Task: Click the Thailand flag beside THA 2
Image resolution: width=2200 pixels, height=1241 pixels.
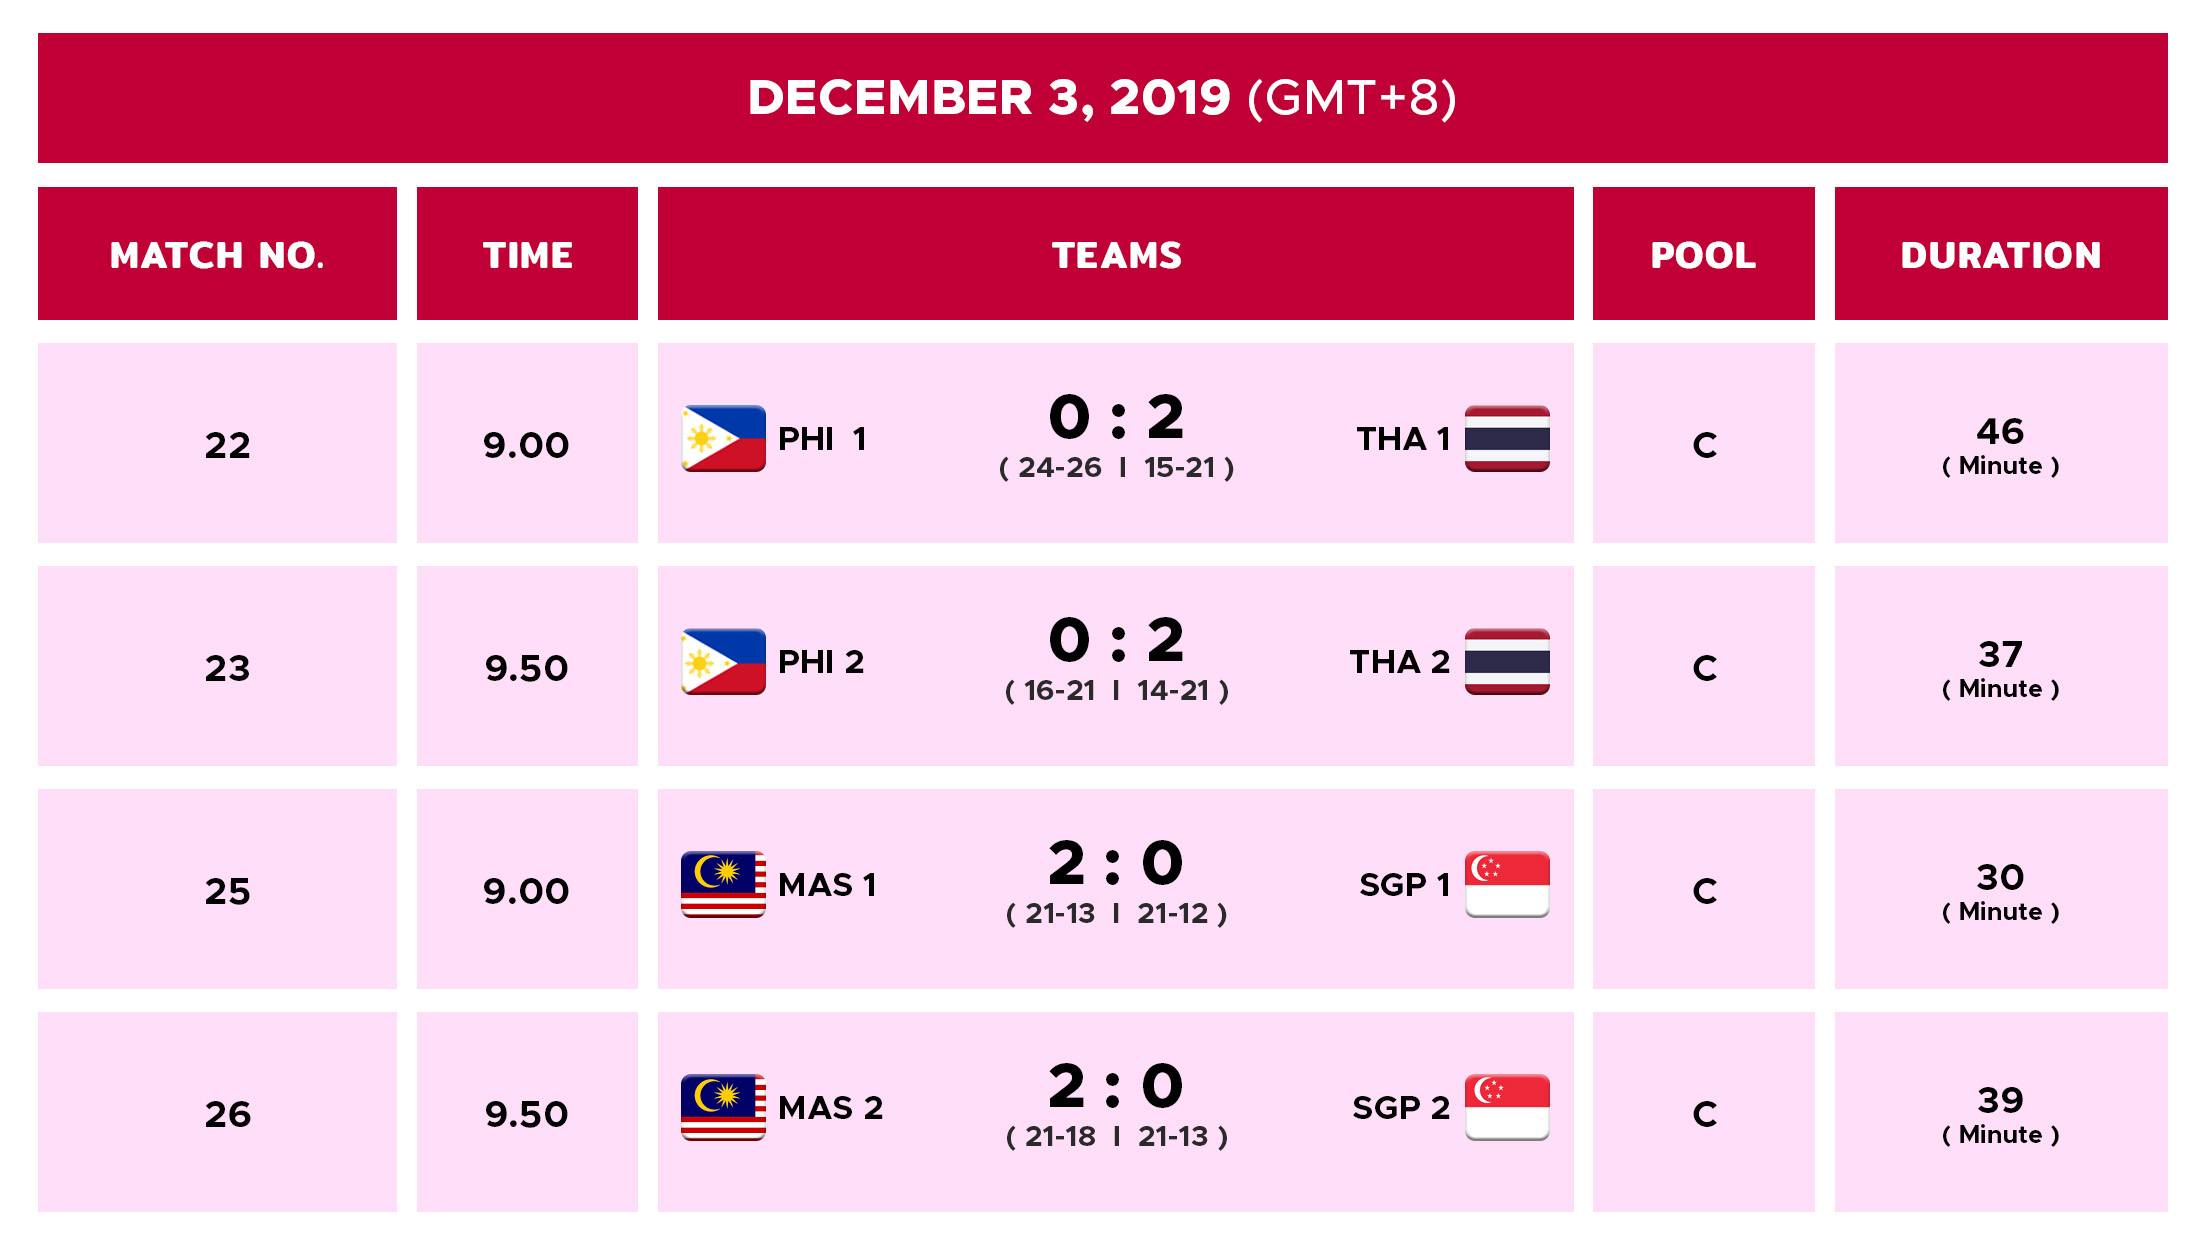Action: tap(1507, 661)
